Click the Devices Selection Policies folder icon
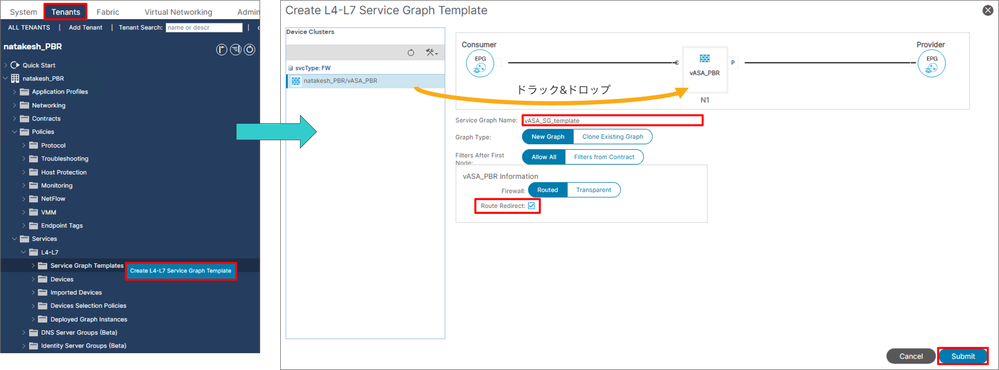This screenshot has height=370, width=999. (x=43, y=306)
